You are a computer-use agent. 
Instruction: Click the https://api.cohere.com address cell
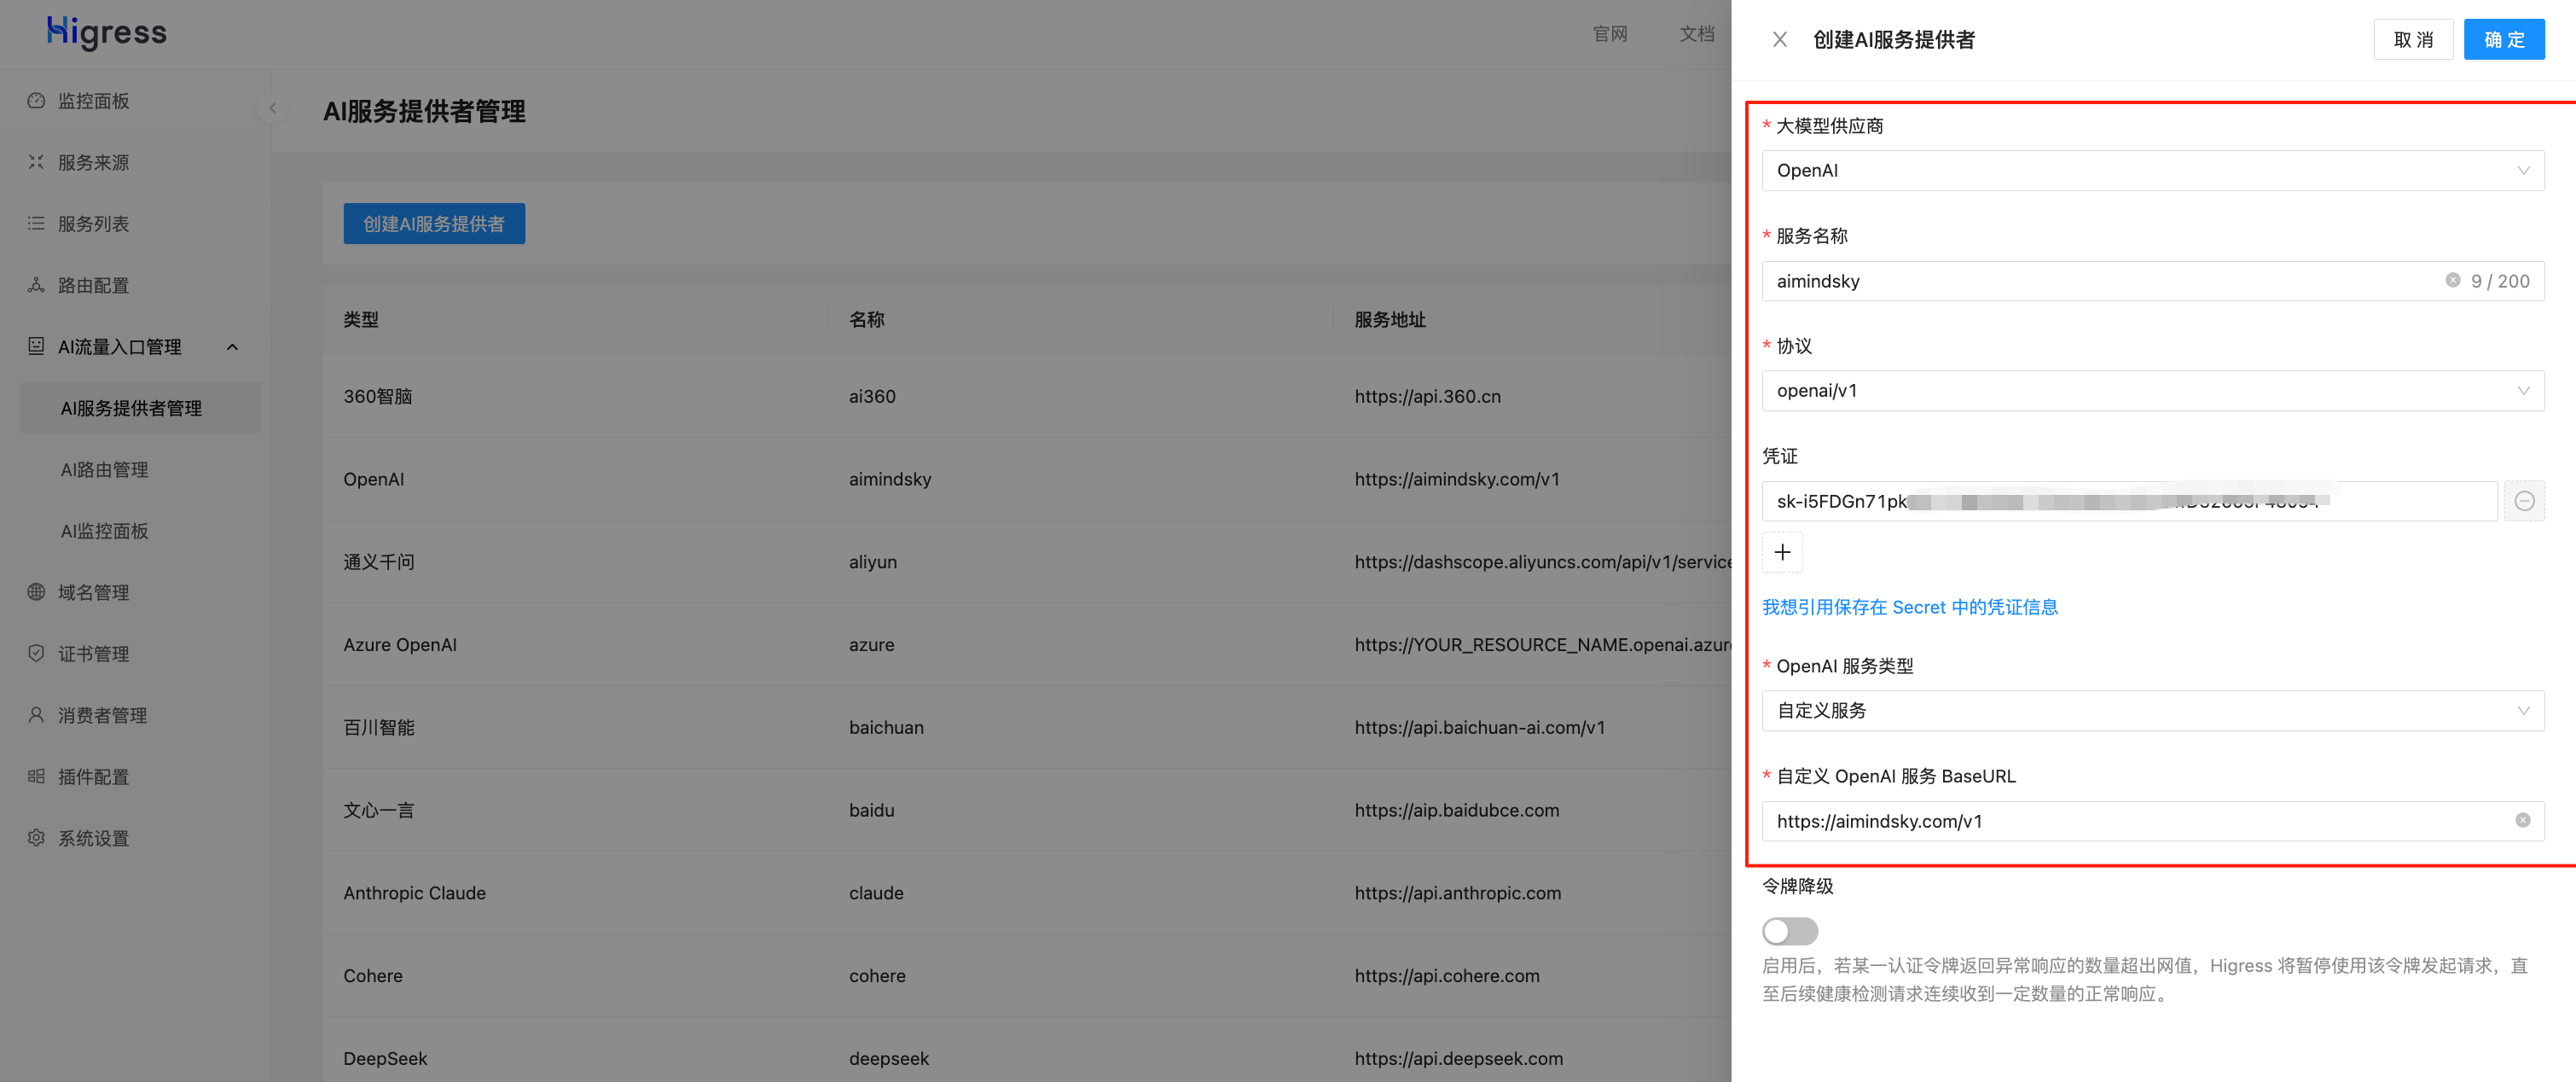coord(1447,976)
